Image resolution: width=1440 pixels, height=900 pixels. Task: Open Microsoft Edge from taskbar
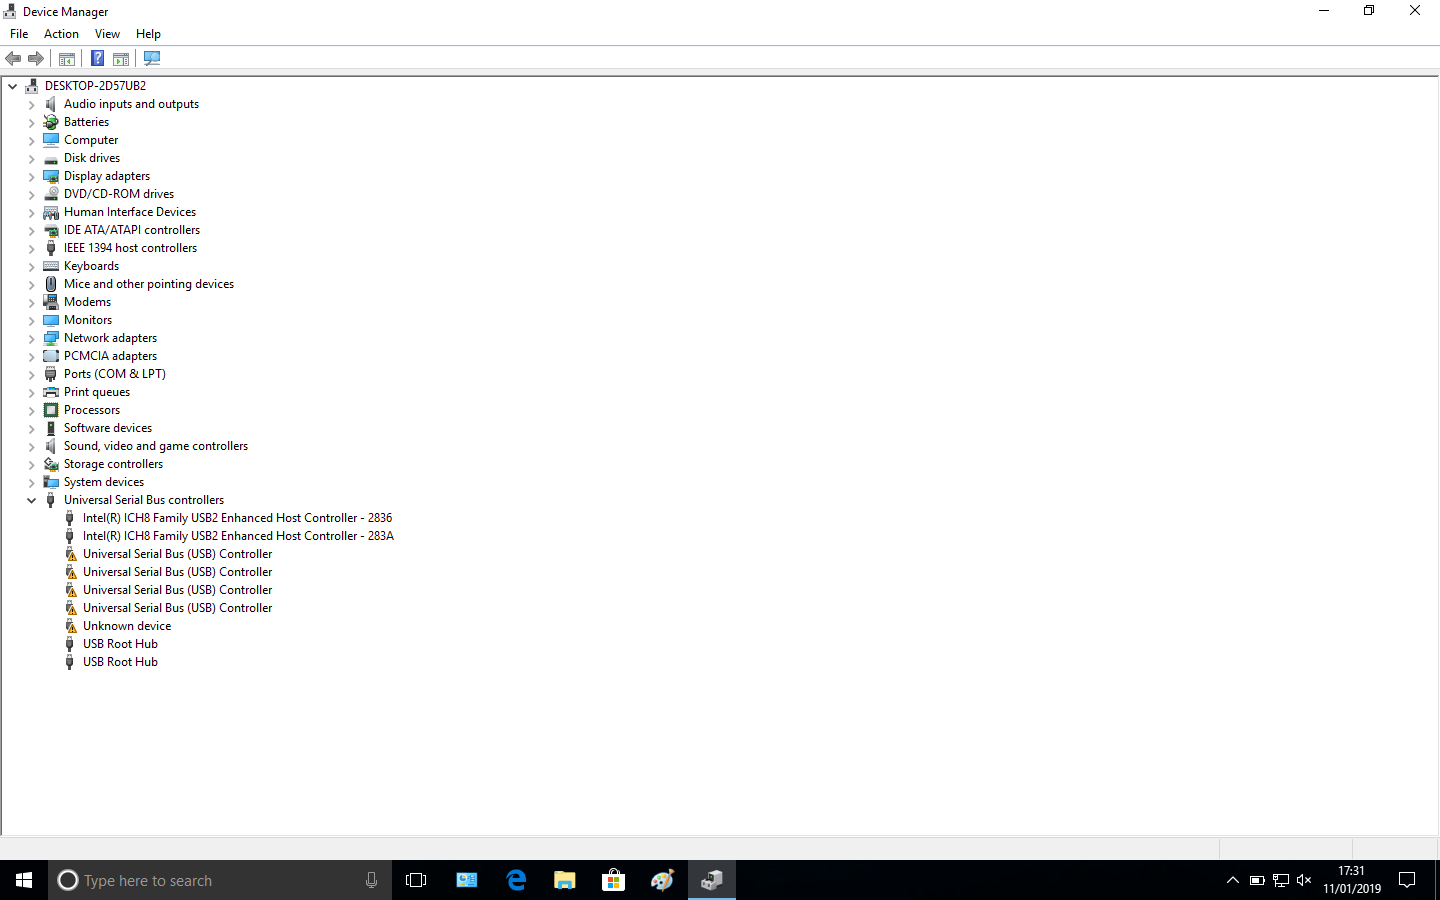tap(516, 880)
